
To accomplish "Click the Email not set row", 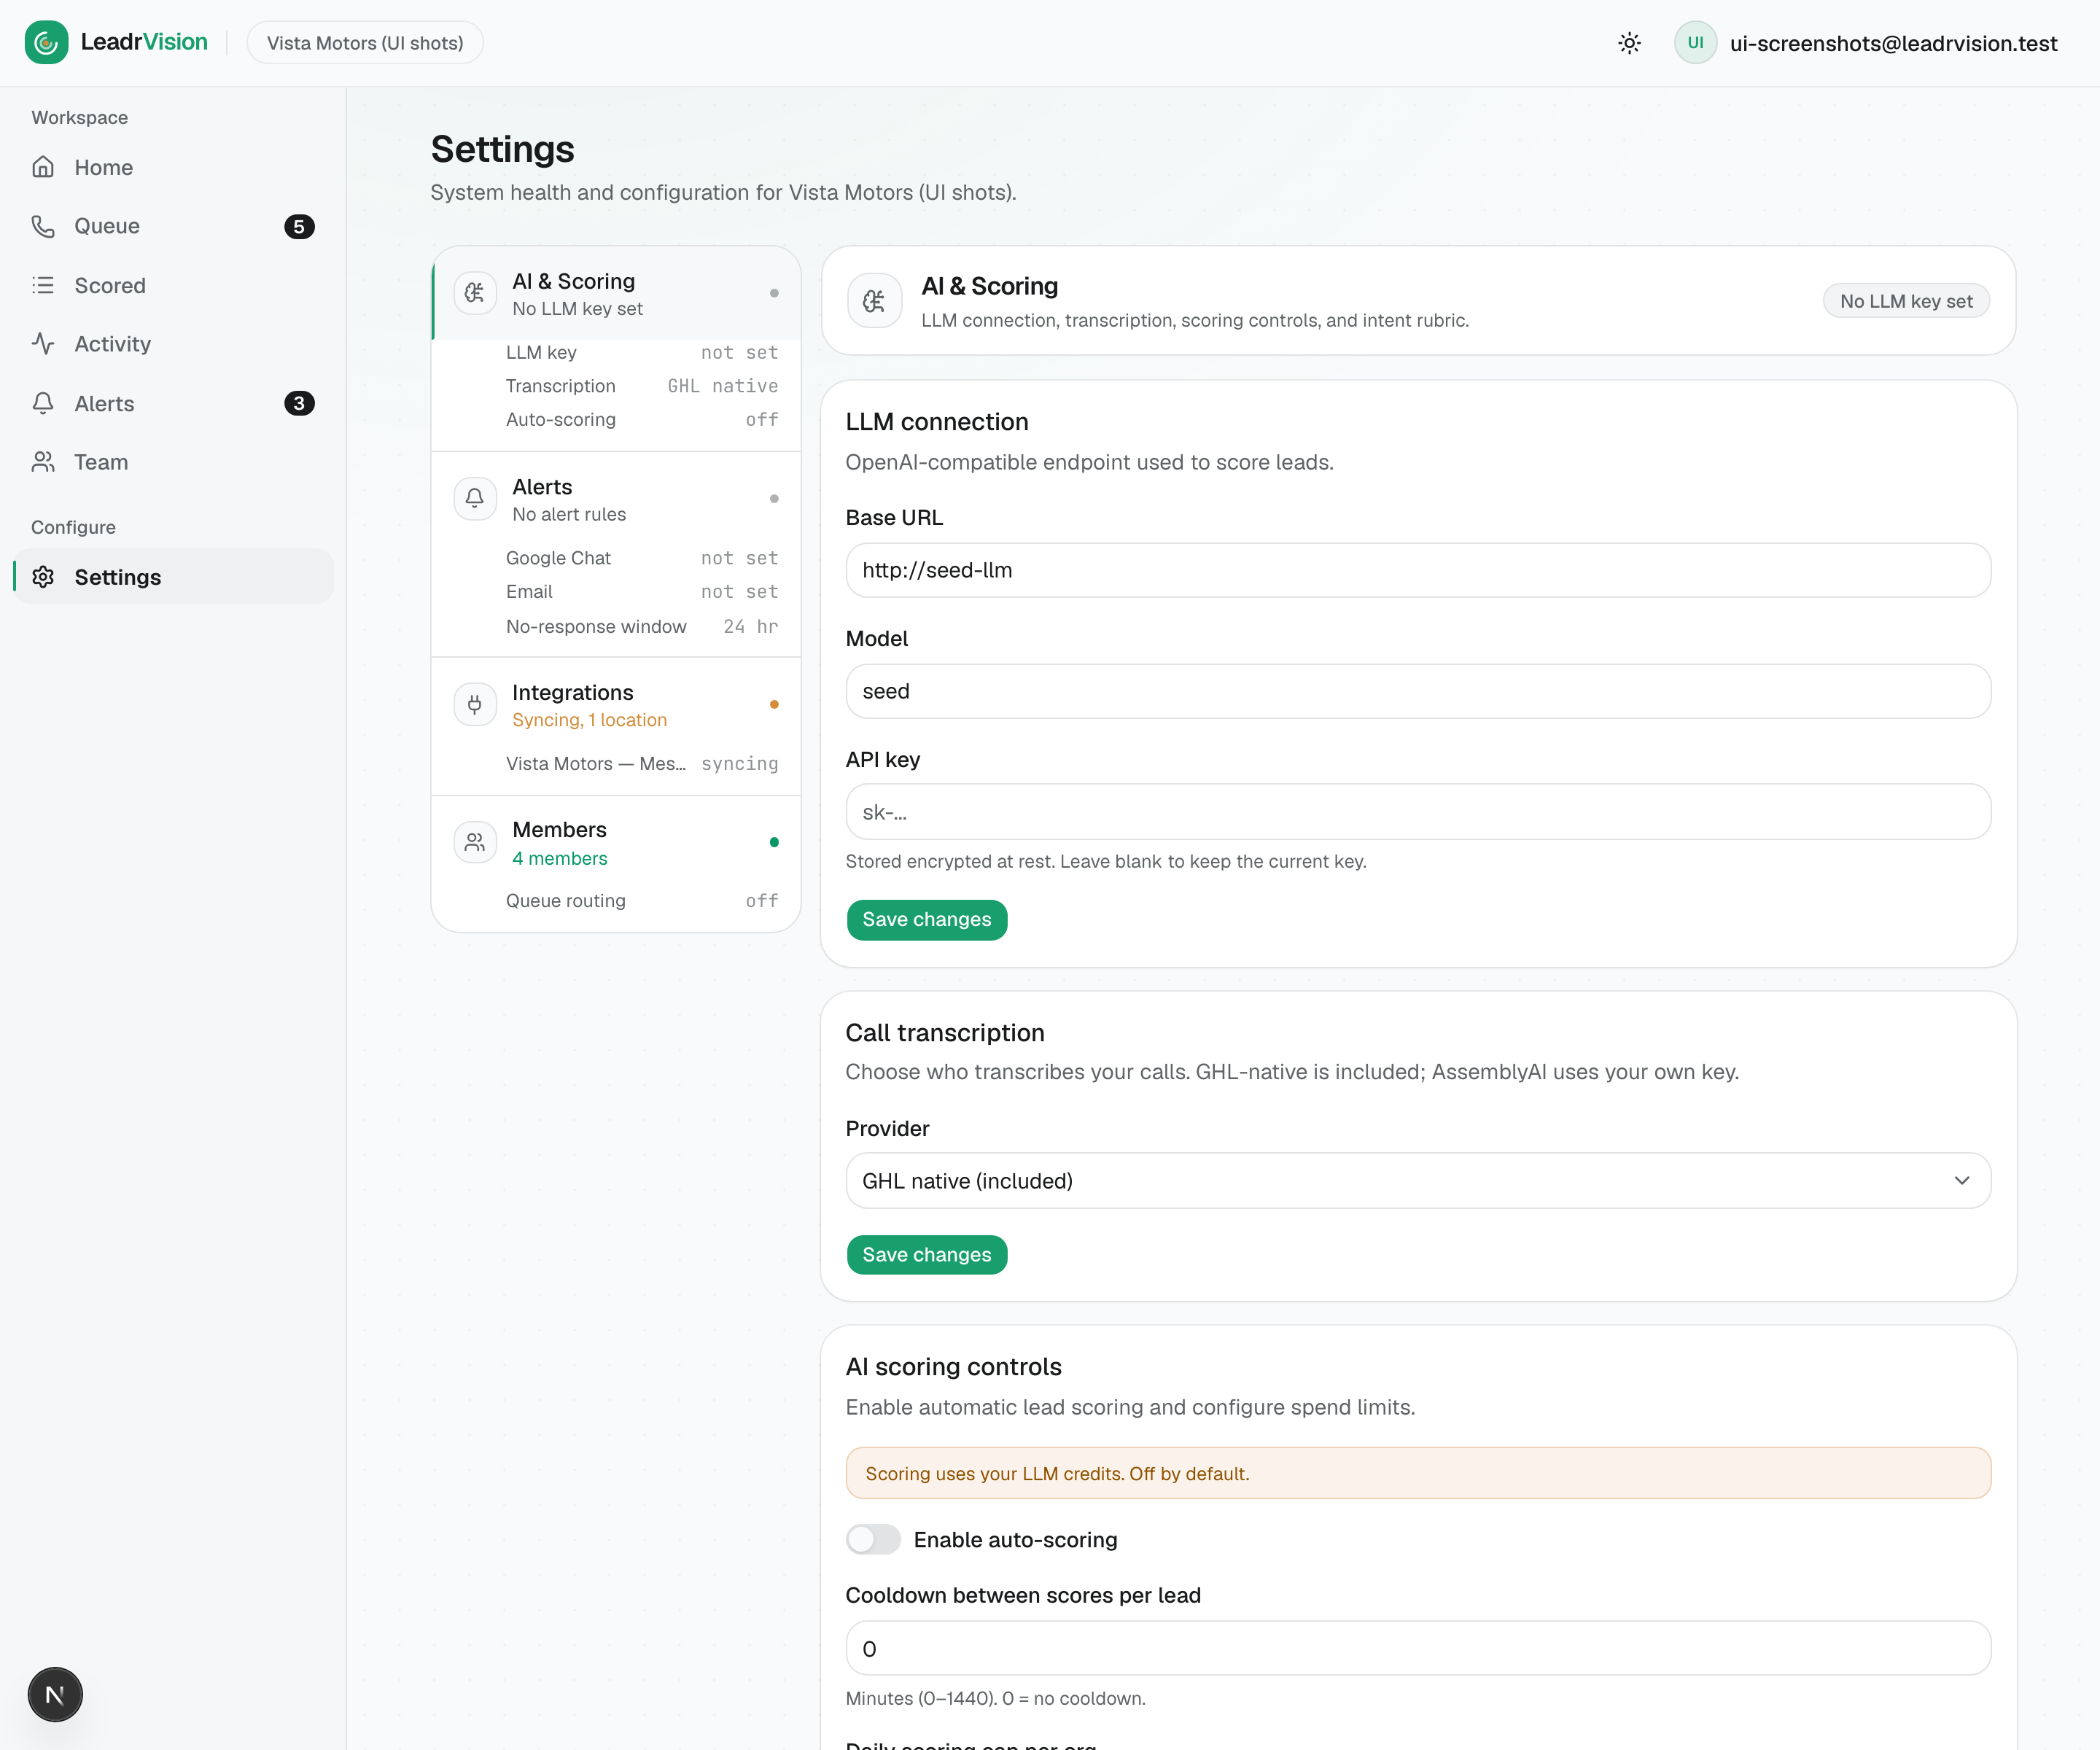I will tap(642, 592).
